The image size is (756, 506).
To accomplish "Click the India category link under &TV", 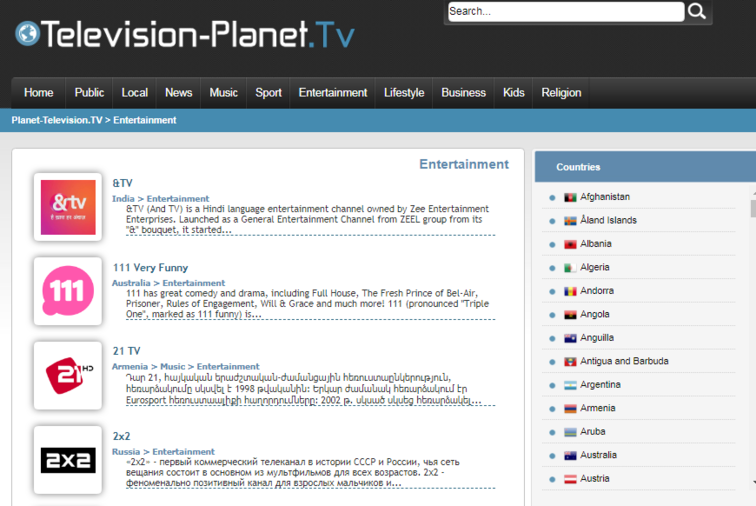I will click(123, 199).
